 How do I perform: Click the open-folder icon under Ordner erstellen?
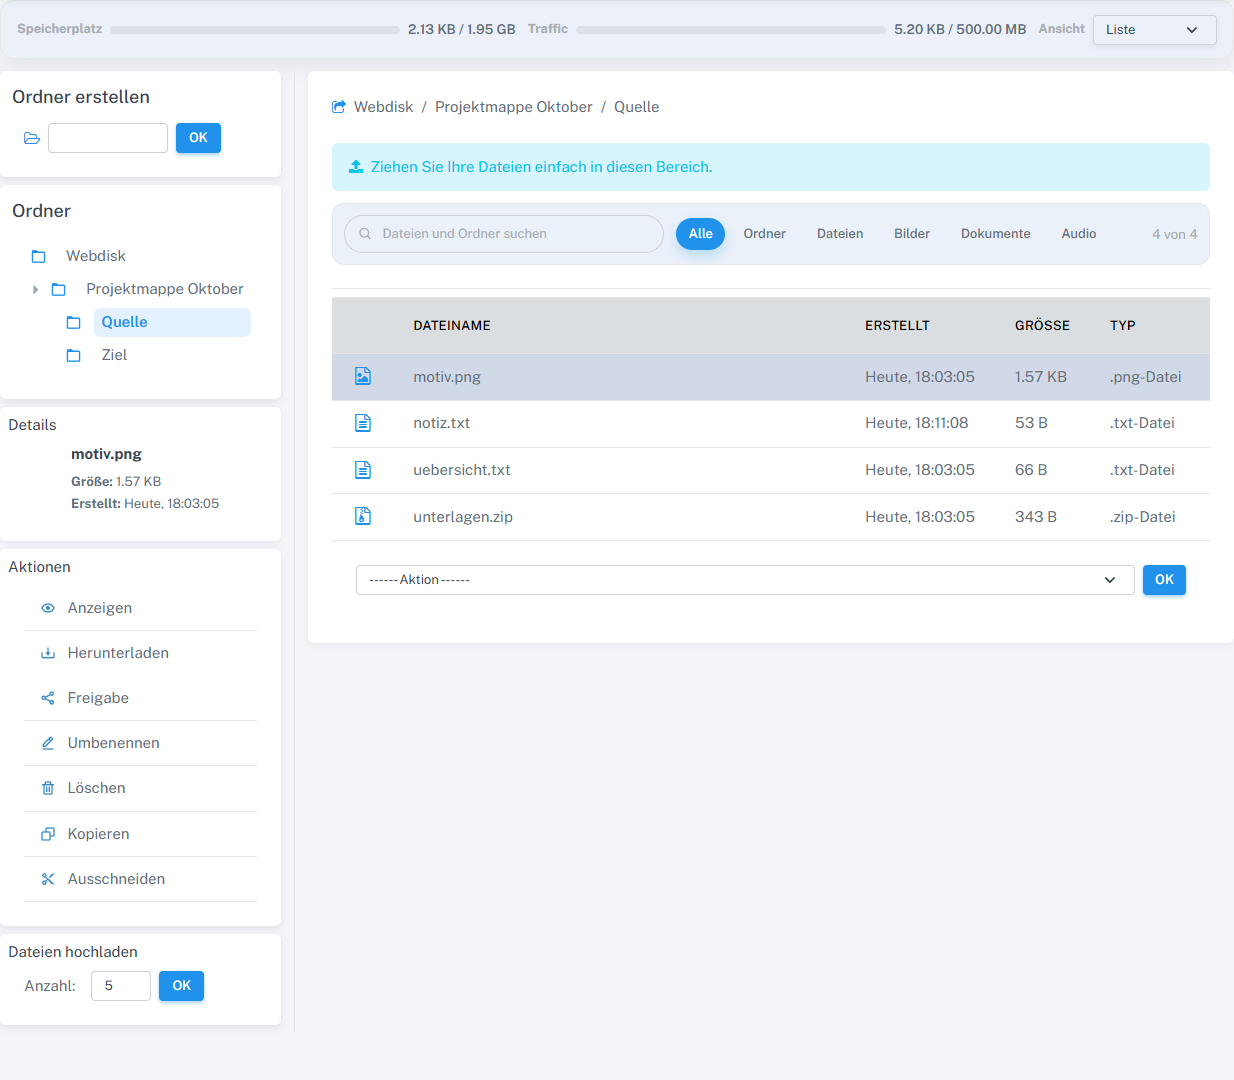pos(32,138)
